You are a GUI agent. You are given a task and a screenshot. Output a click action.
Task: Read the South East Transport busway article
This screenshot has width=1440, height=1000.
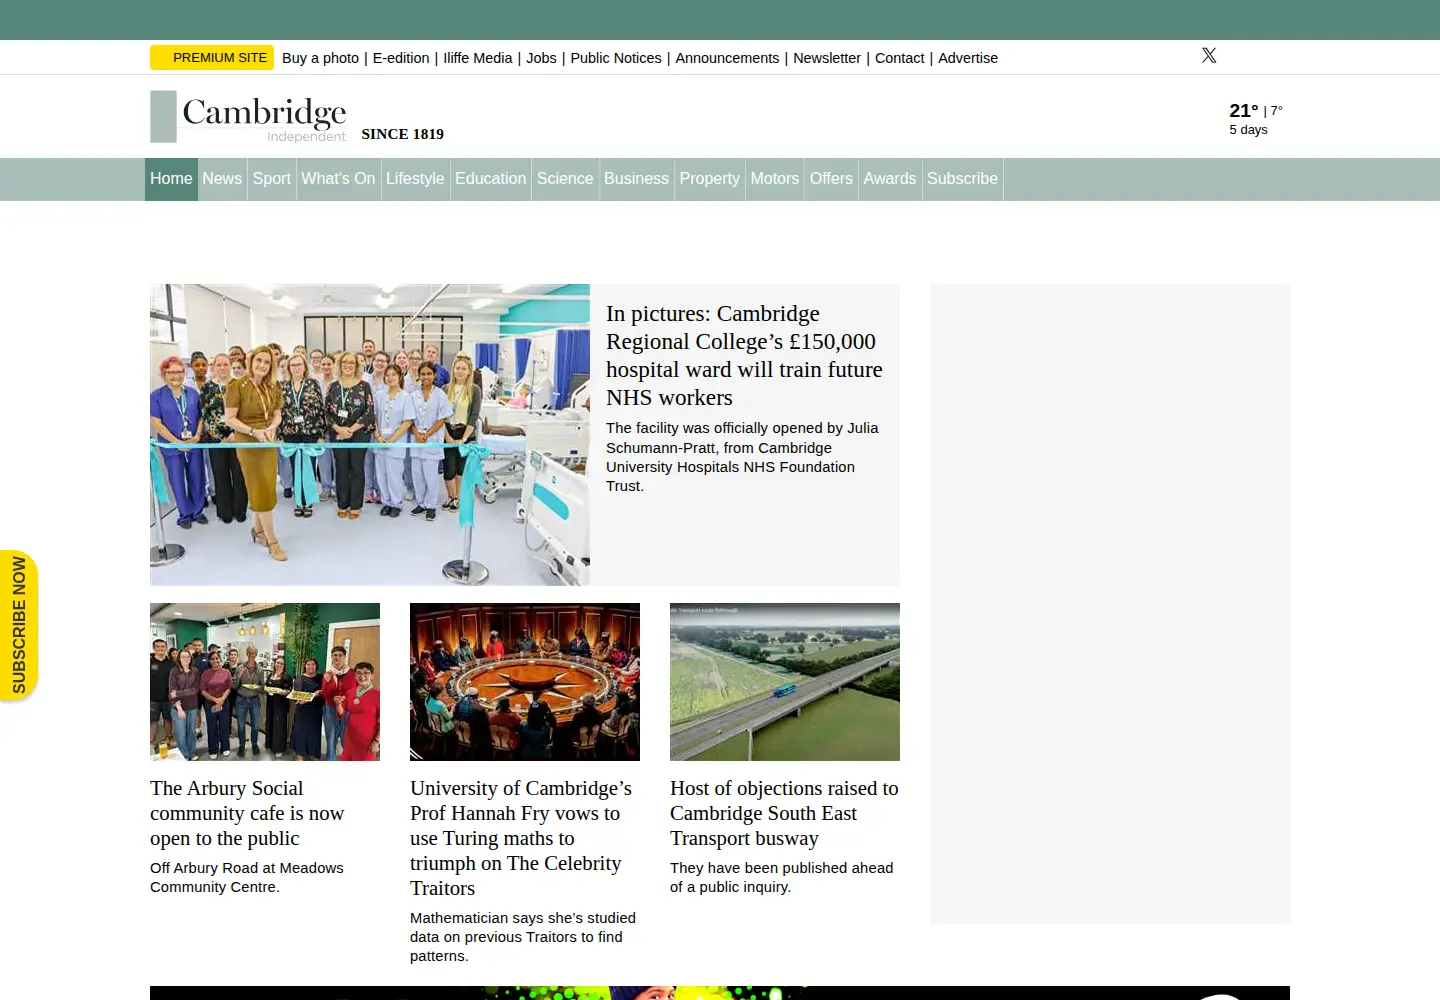click(x=784, y=813)
